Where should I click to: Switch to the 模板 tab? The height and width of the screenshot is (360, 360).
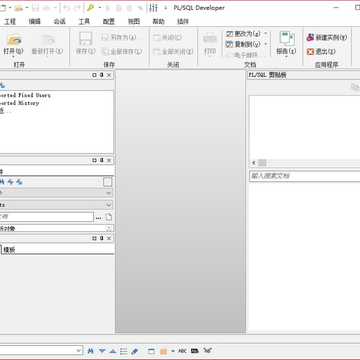[9, 250]
